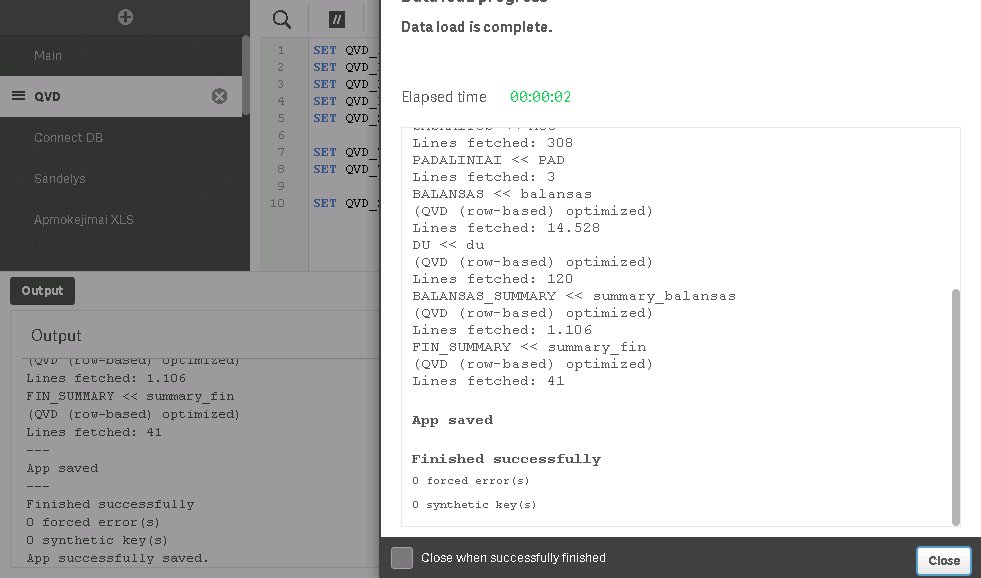Click script line number 10
Viewport: 981px width, 578px height.
click(x=277, y=203)
